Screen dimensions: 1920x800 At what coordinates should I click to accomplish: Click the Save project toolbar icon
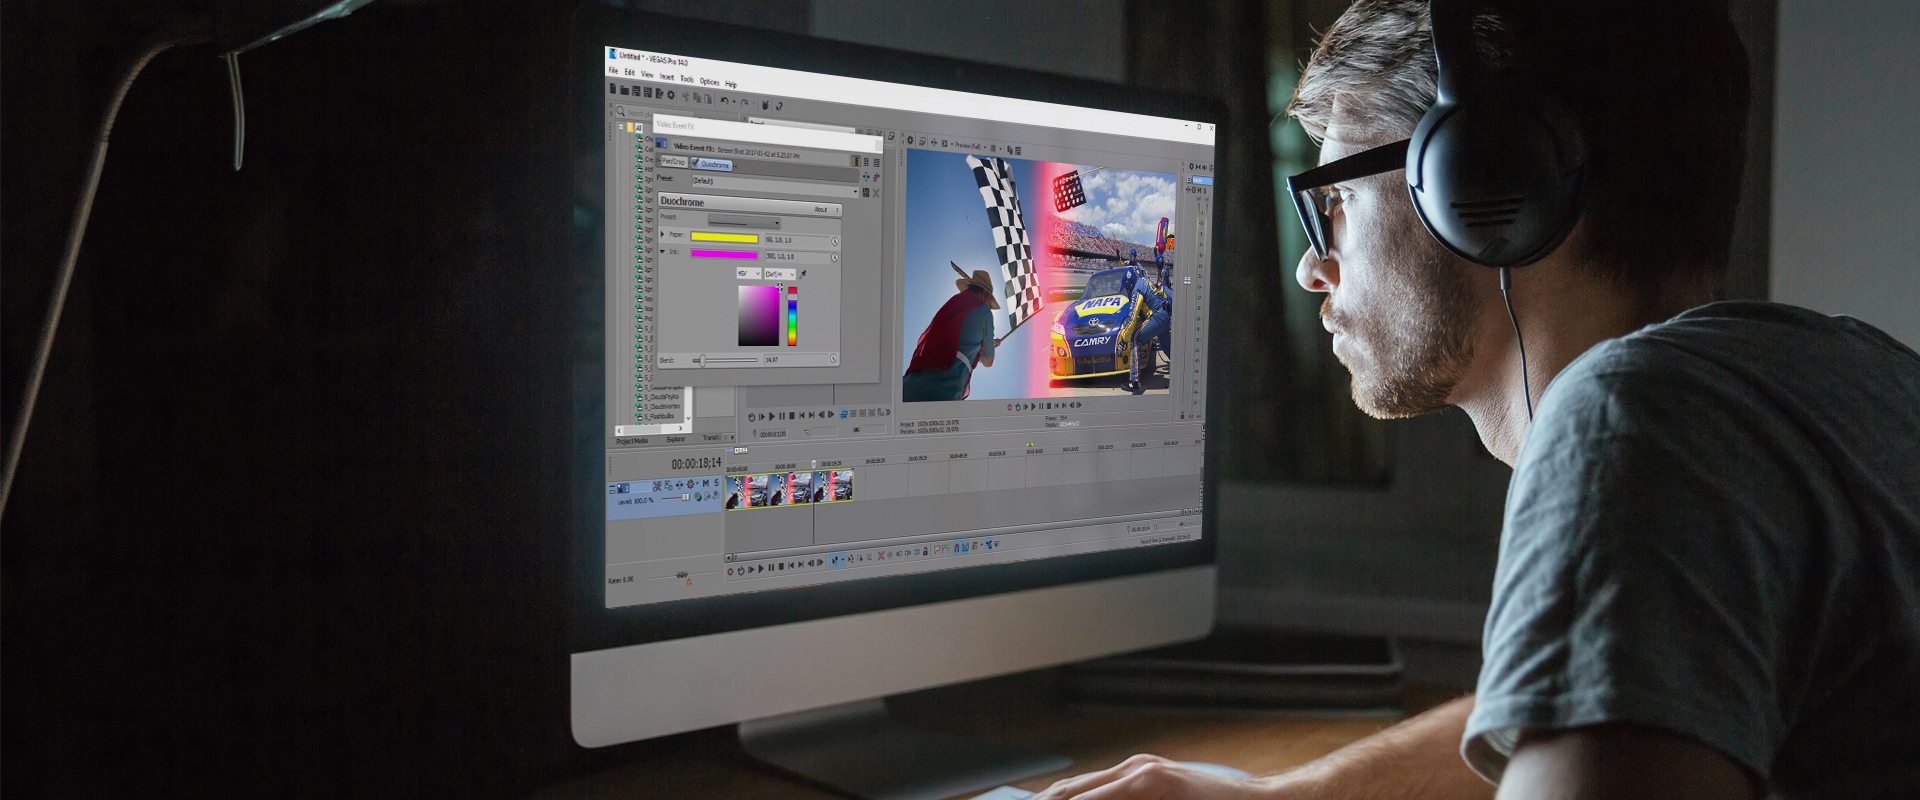coord(636,91)
